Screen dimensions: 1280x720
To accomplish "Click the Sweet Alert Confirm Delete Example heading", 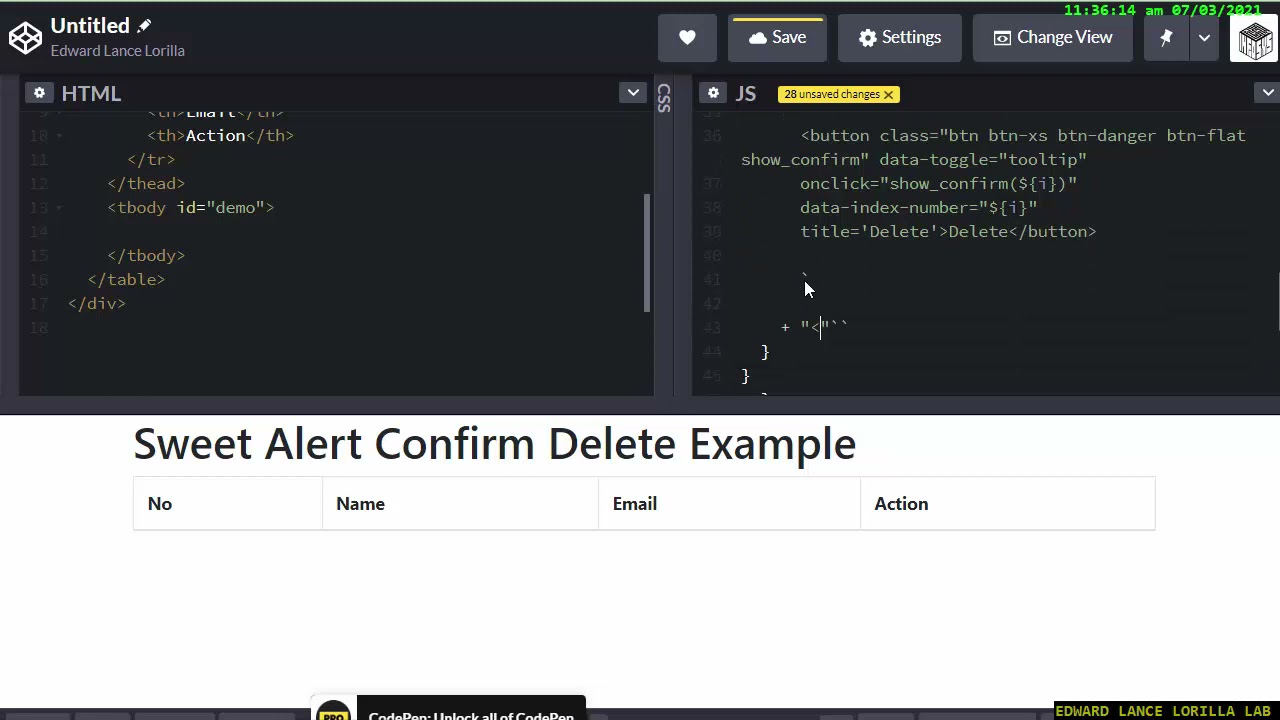I will coord(494,444).
